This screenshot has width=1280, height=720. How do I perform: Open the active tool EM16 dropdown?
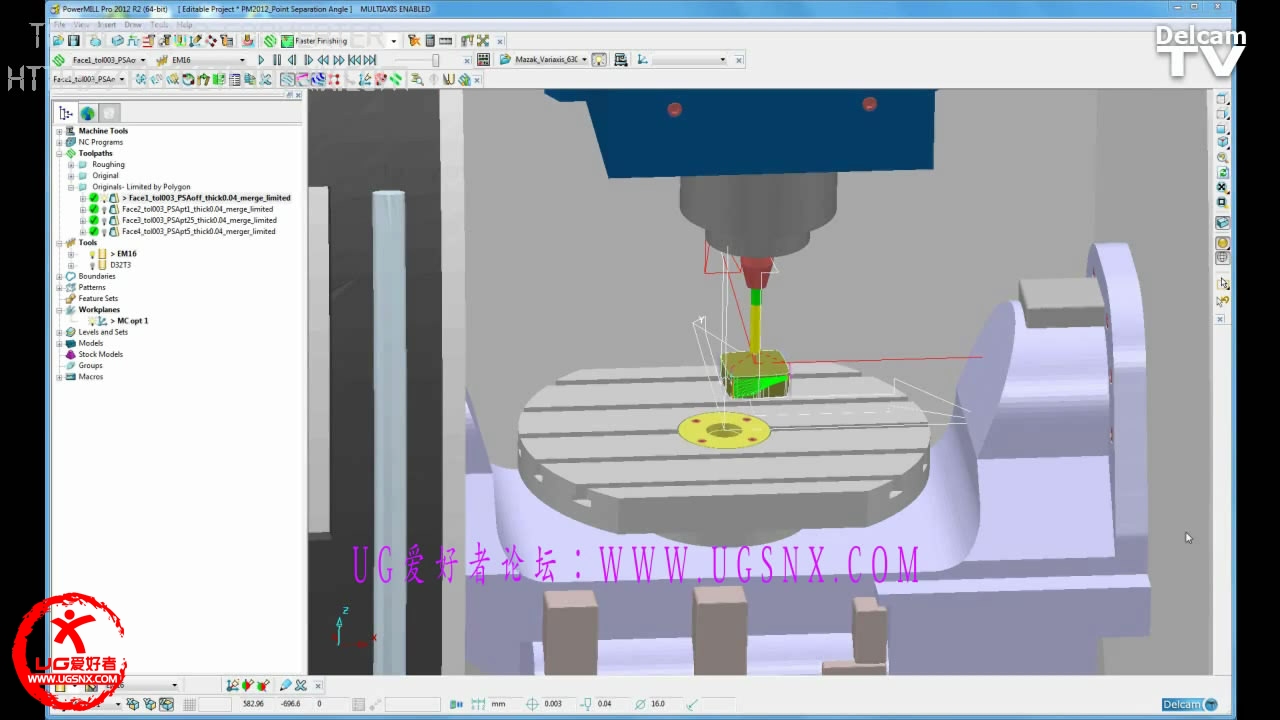[x=241, y=60]
